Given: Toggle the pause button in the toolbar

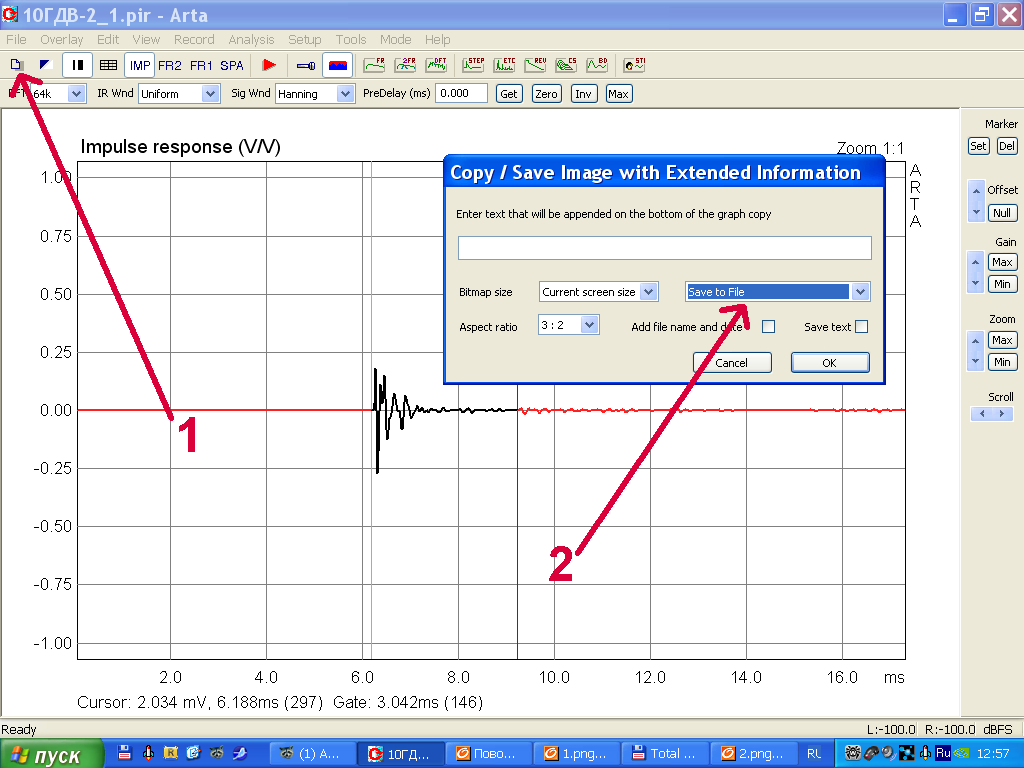Looking at the screenshot, I should click(x=77, y=65).
